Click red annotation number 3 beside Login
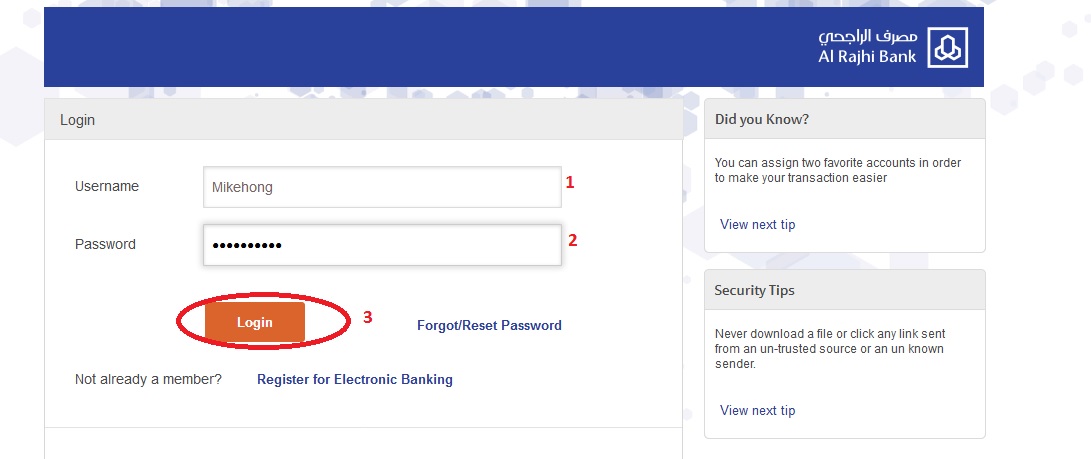This screenshot has height=459, width=1091. (x=367, y=317)
